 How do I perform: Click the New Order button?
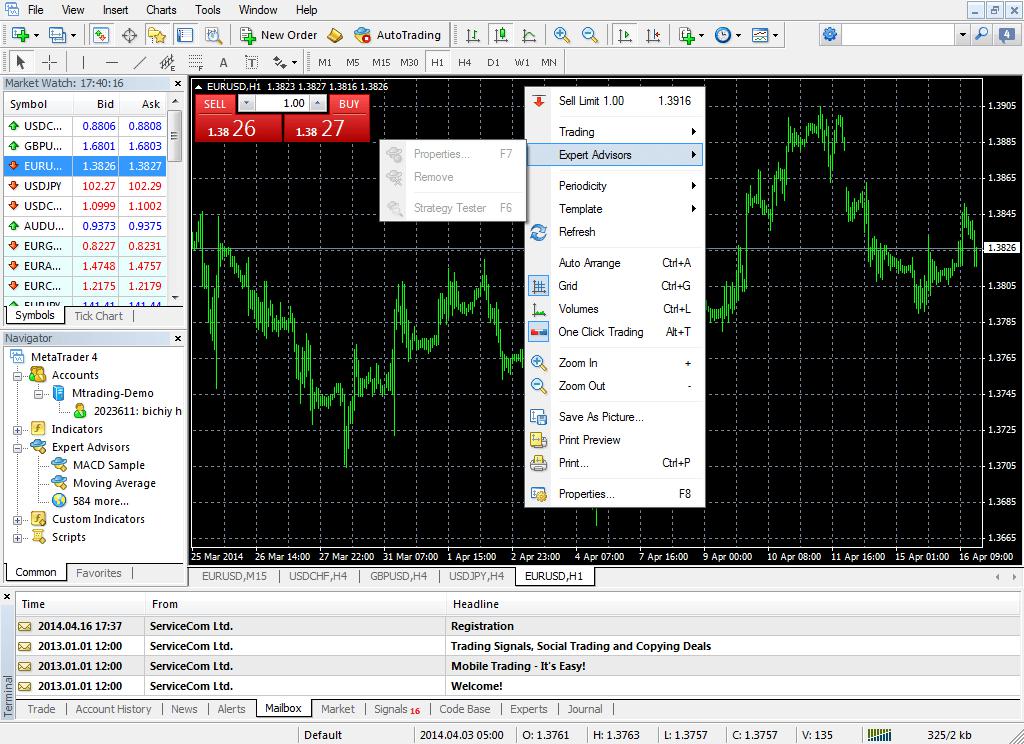pyautogui.click(x=279, y=35)
